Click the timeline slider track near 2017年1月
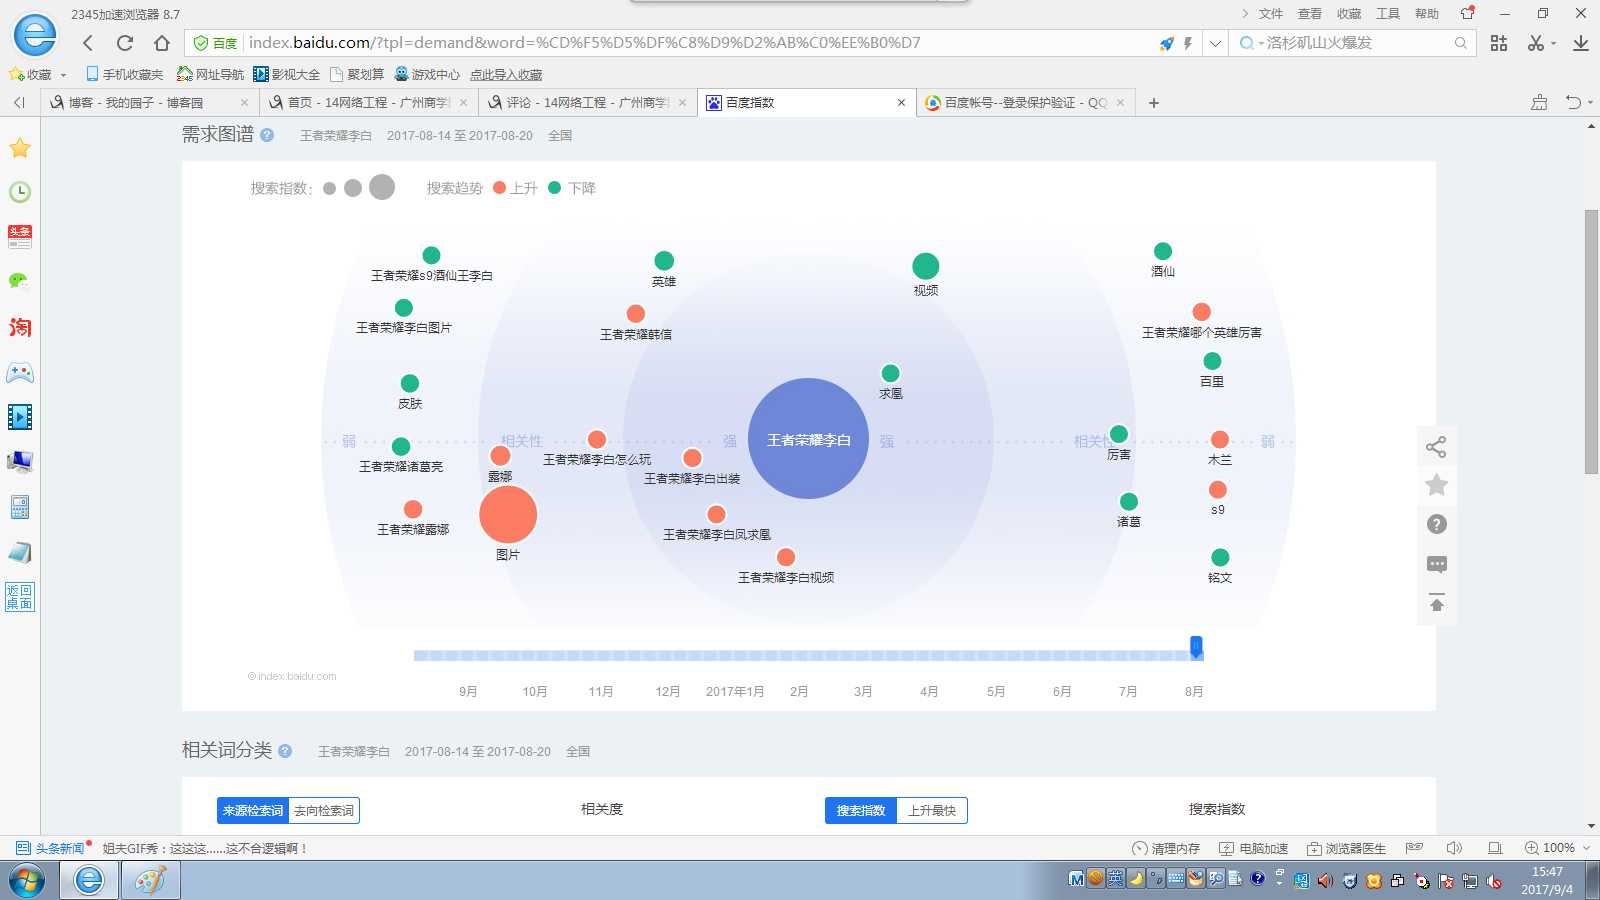Image resolution: width=1600 pixels, height=900 pixels. click(x=735, y=656)
